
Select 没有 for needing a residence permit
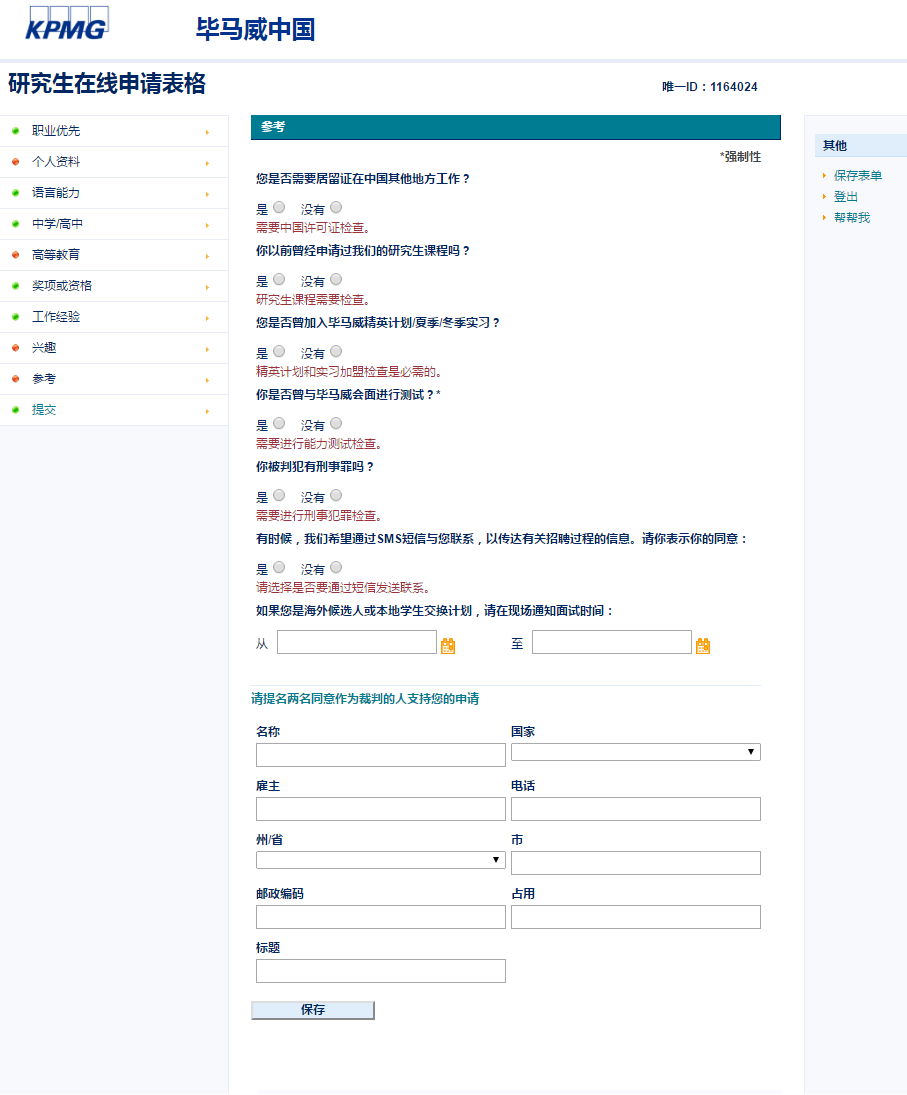pyautogui.click(x=337, y=207)
